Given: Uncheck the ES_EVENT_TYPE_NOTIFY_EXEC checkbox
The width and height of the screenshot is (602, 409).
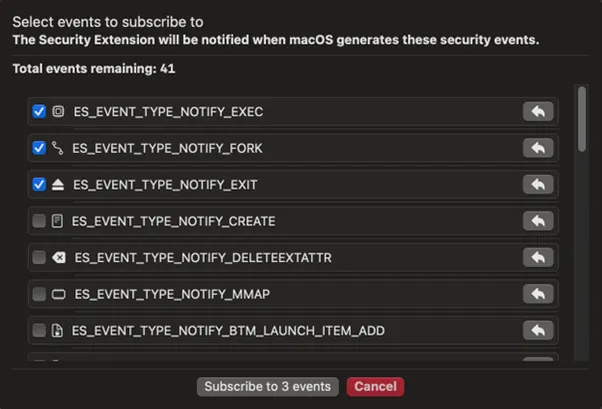Looking at the screenshot, I should 40,112.
